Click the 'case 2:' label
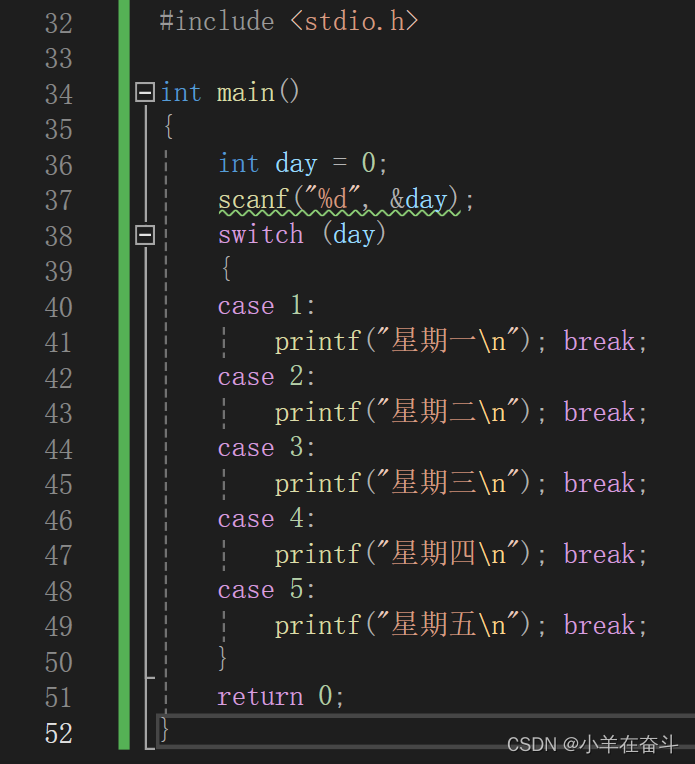This screenshot has height=764, width=695. click(266, 377)
